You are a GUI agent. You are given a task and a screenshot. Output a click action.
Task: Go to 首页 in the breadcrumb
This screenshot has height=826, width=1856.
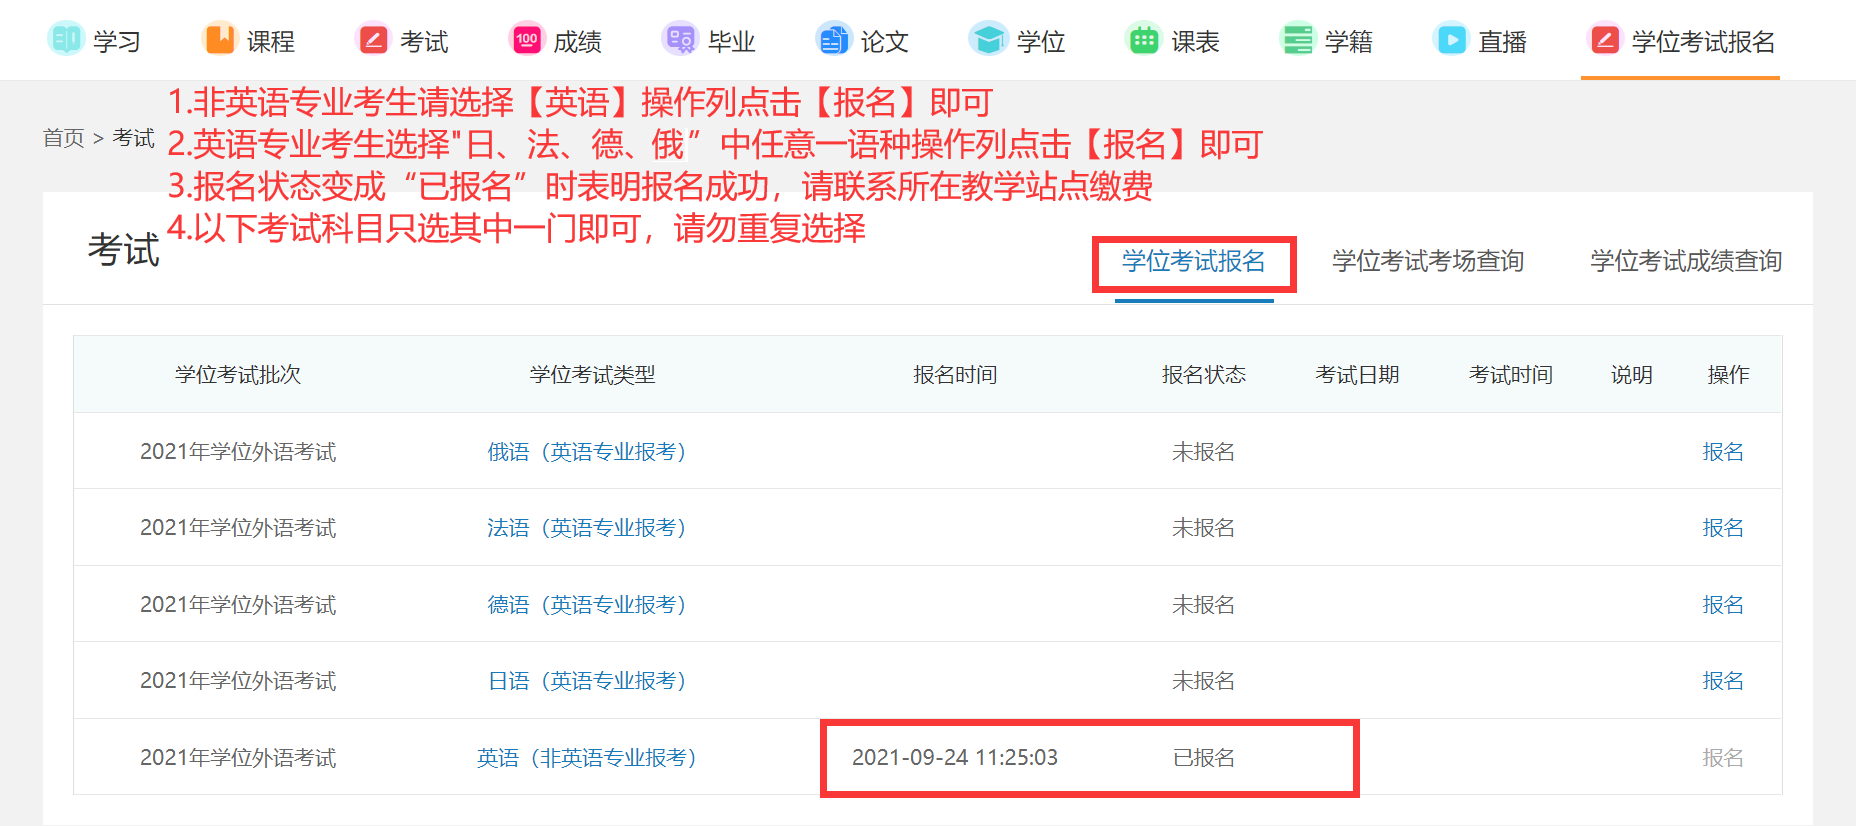coord(63,138)
